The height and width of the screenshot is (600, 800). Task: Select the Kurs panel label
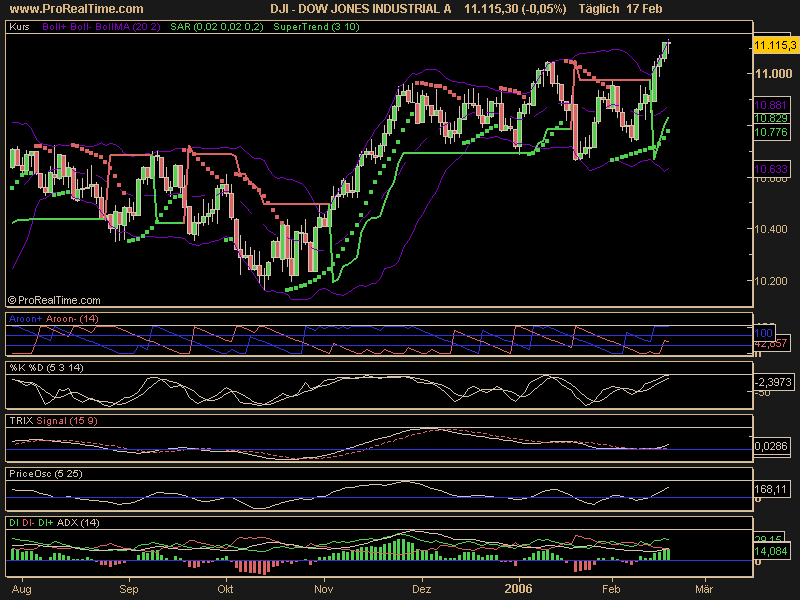(x=19, y=27)
